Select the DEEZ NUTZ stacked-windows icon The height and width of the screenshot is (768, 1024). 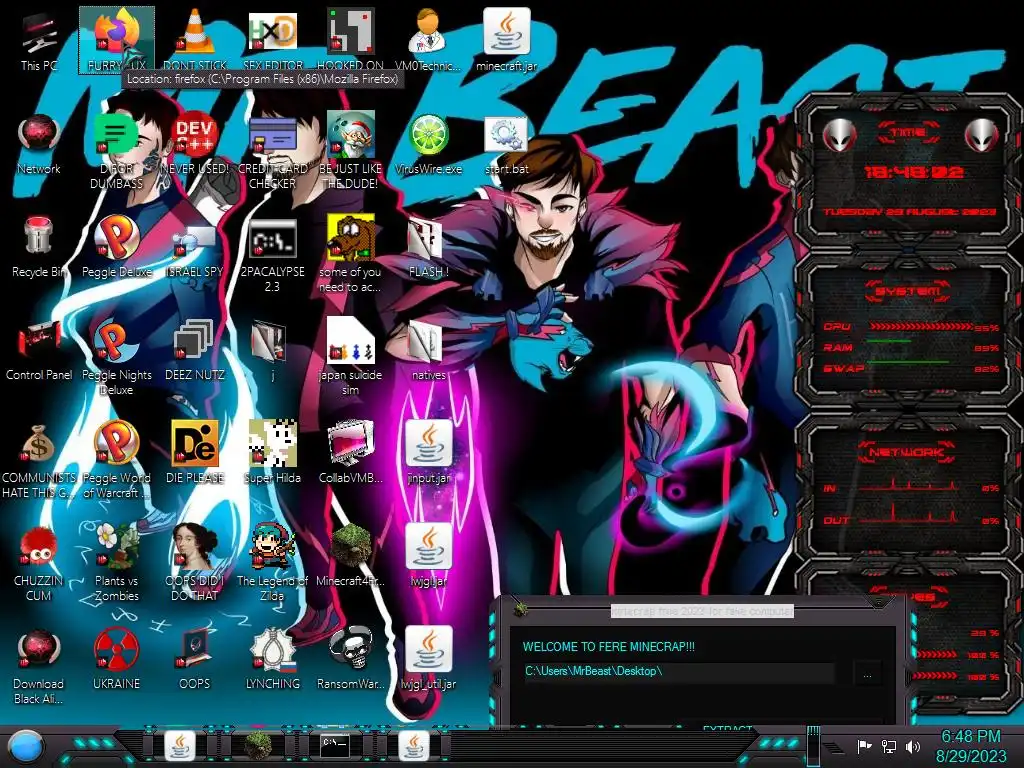coord(195,350)
